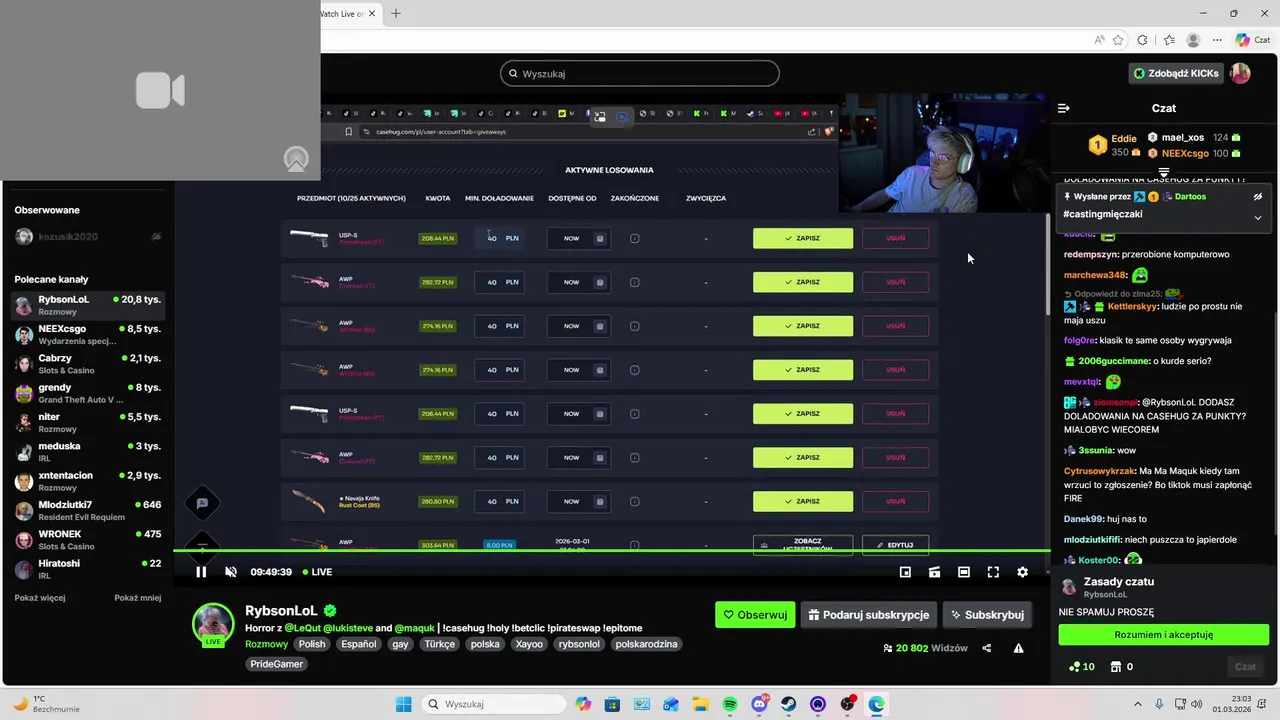Accept chat rules with Rozumiem i akceptuję

click(1164, 635)
